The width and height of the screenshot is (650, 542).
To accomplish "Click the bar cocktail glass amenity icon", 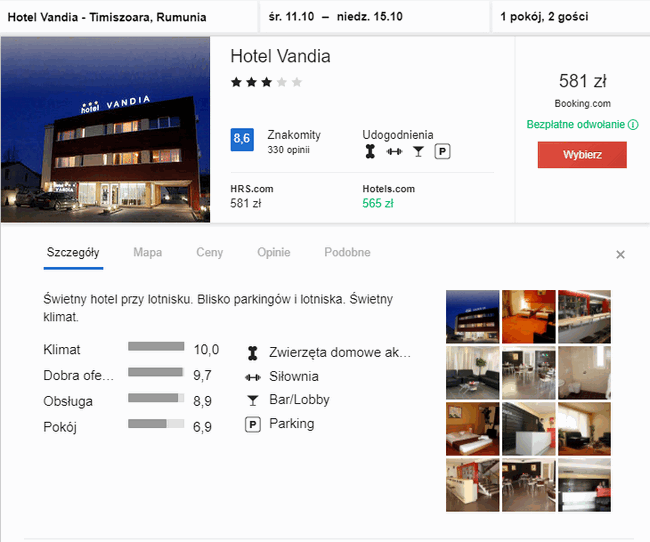I will 418,152.
